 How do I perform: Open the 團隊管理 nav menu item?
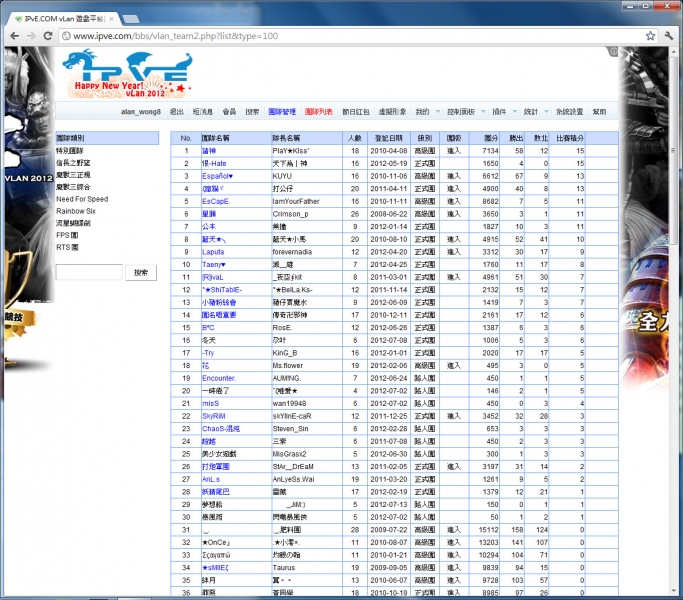(282, 112)
